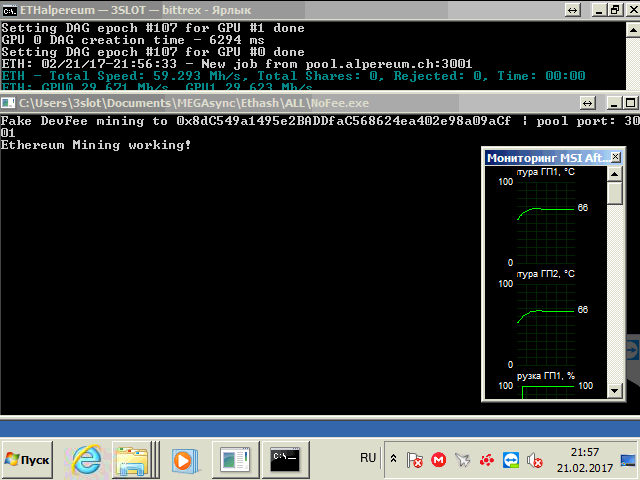Click the GPU2 temperature graph
Viewport: 640px width, 480px height.
coord(546,325)
